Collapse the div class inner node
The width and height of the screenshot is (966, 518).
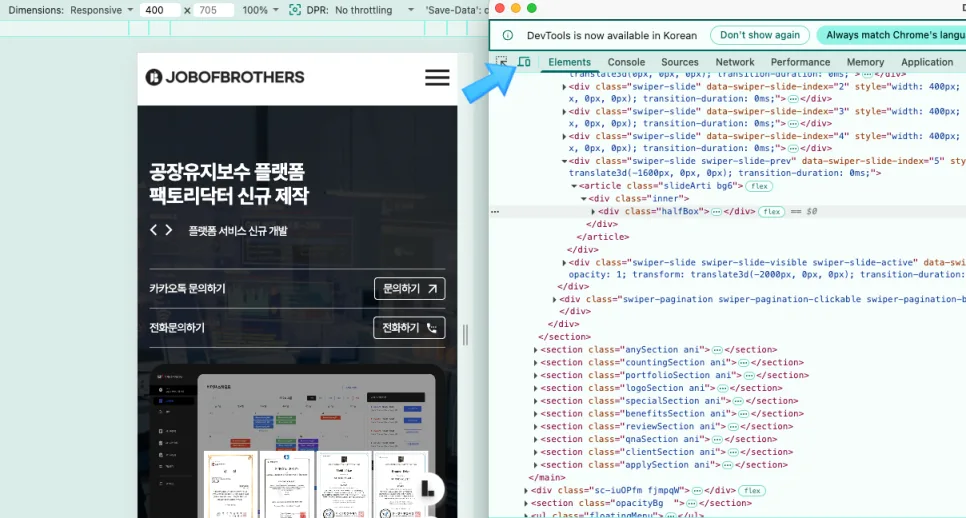pyautogui.click(x=583, y=198)
